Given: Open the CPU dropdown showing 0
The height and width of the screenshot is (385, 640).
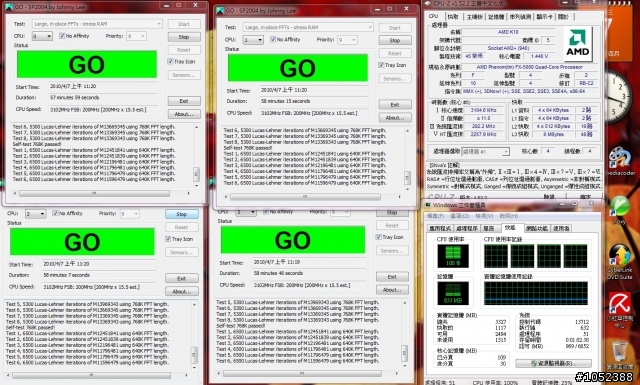Looking at the screenshot, I should pyautogui.click(x=42, y=36).
